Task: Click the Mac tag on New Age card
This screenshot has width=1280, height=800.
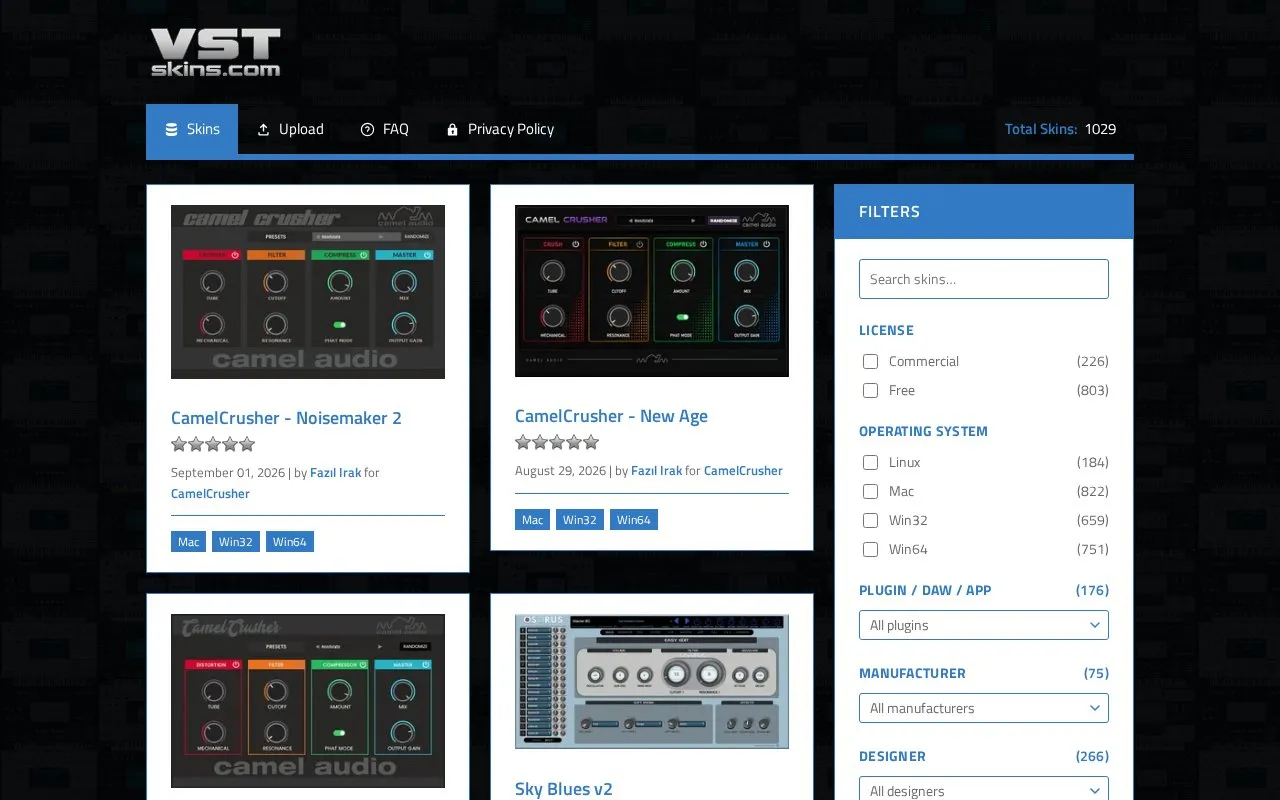Action: click(533, 520)
